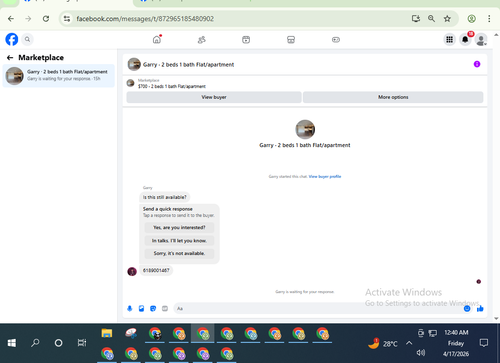Bookmark this page with star

(x=447, y=19)
